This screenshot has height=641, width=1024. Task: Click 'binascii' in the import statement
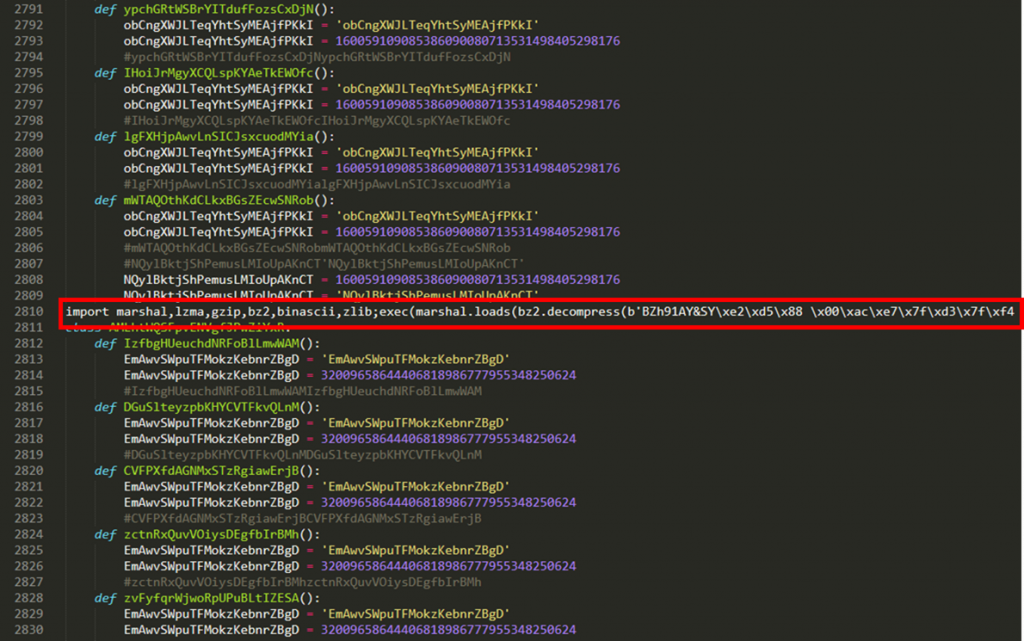302,312
